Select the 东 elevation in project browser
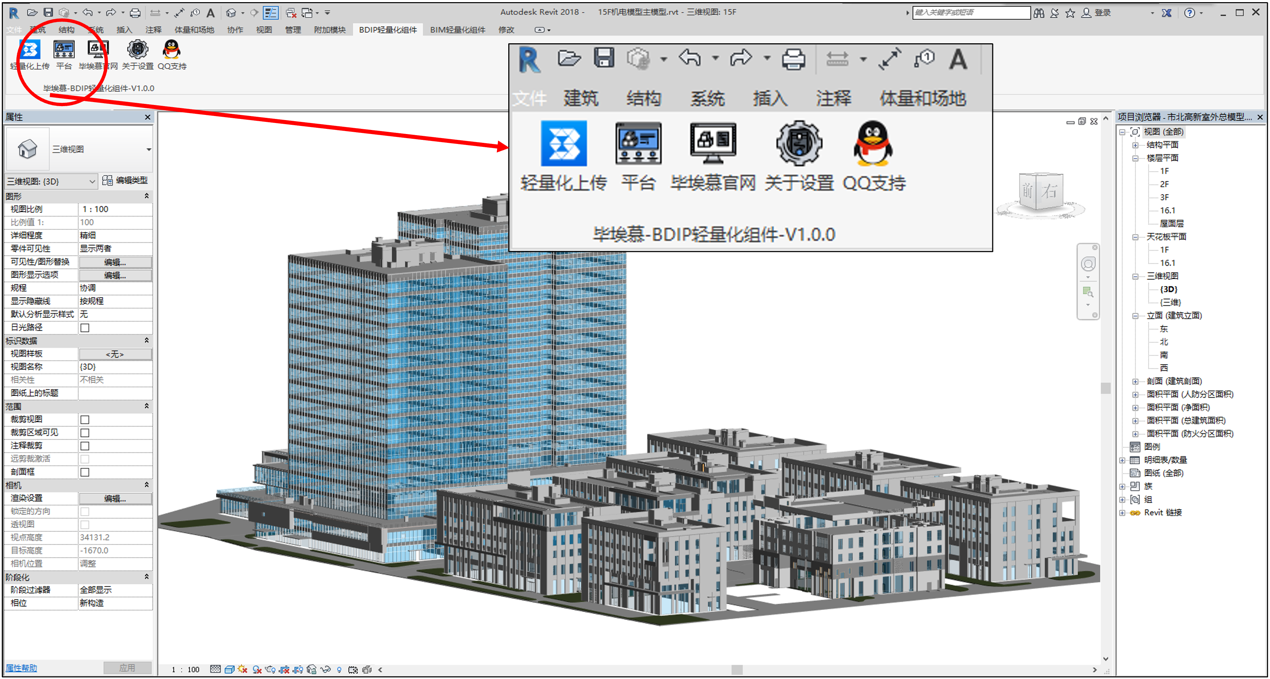This screenshot has width=1270, height=679. coord(1164,328)
